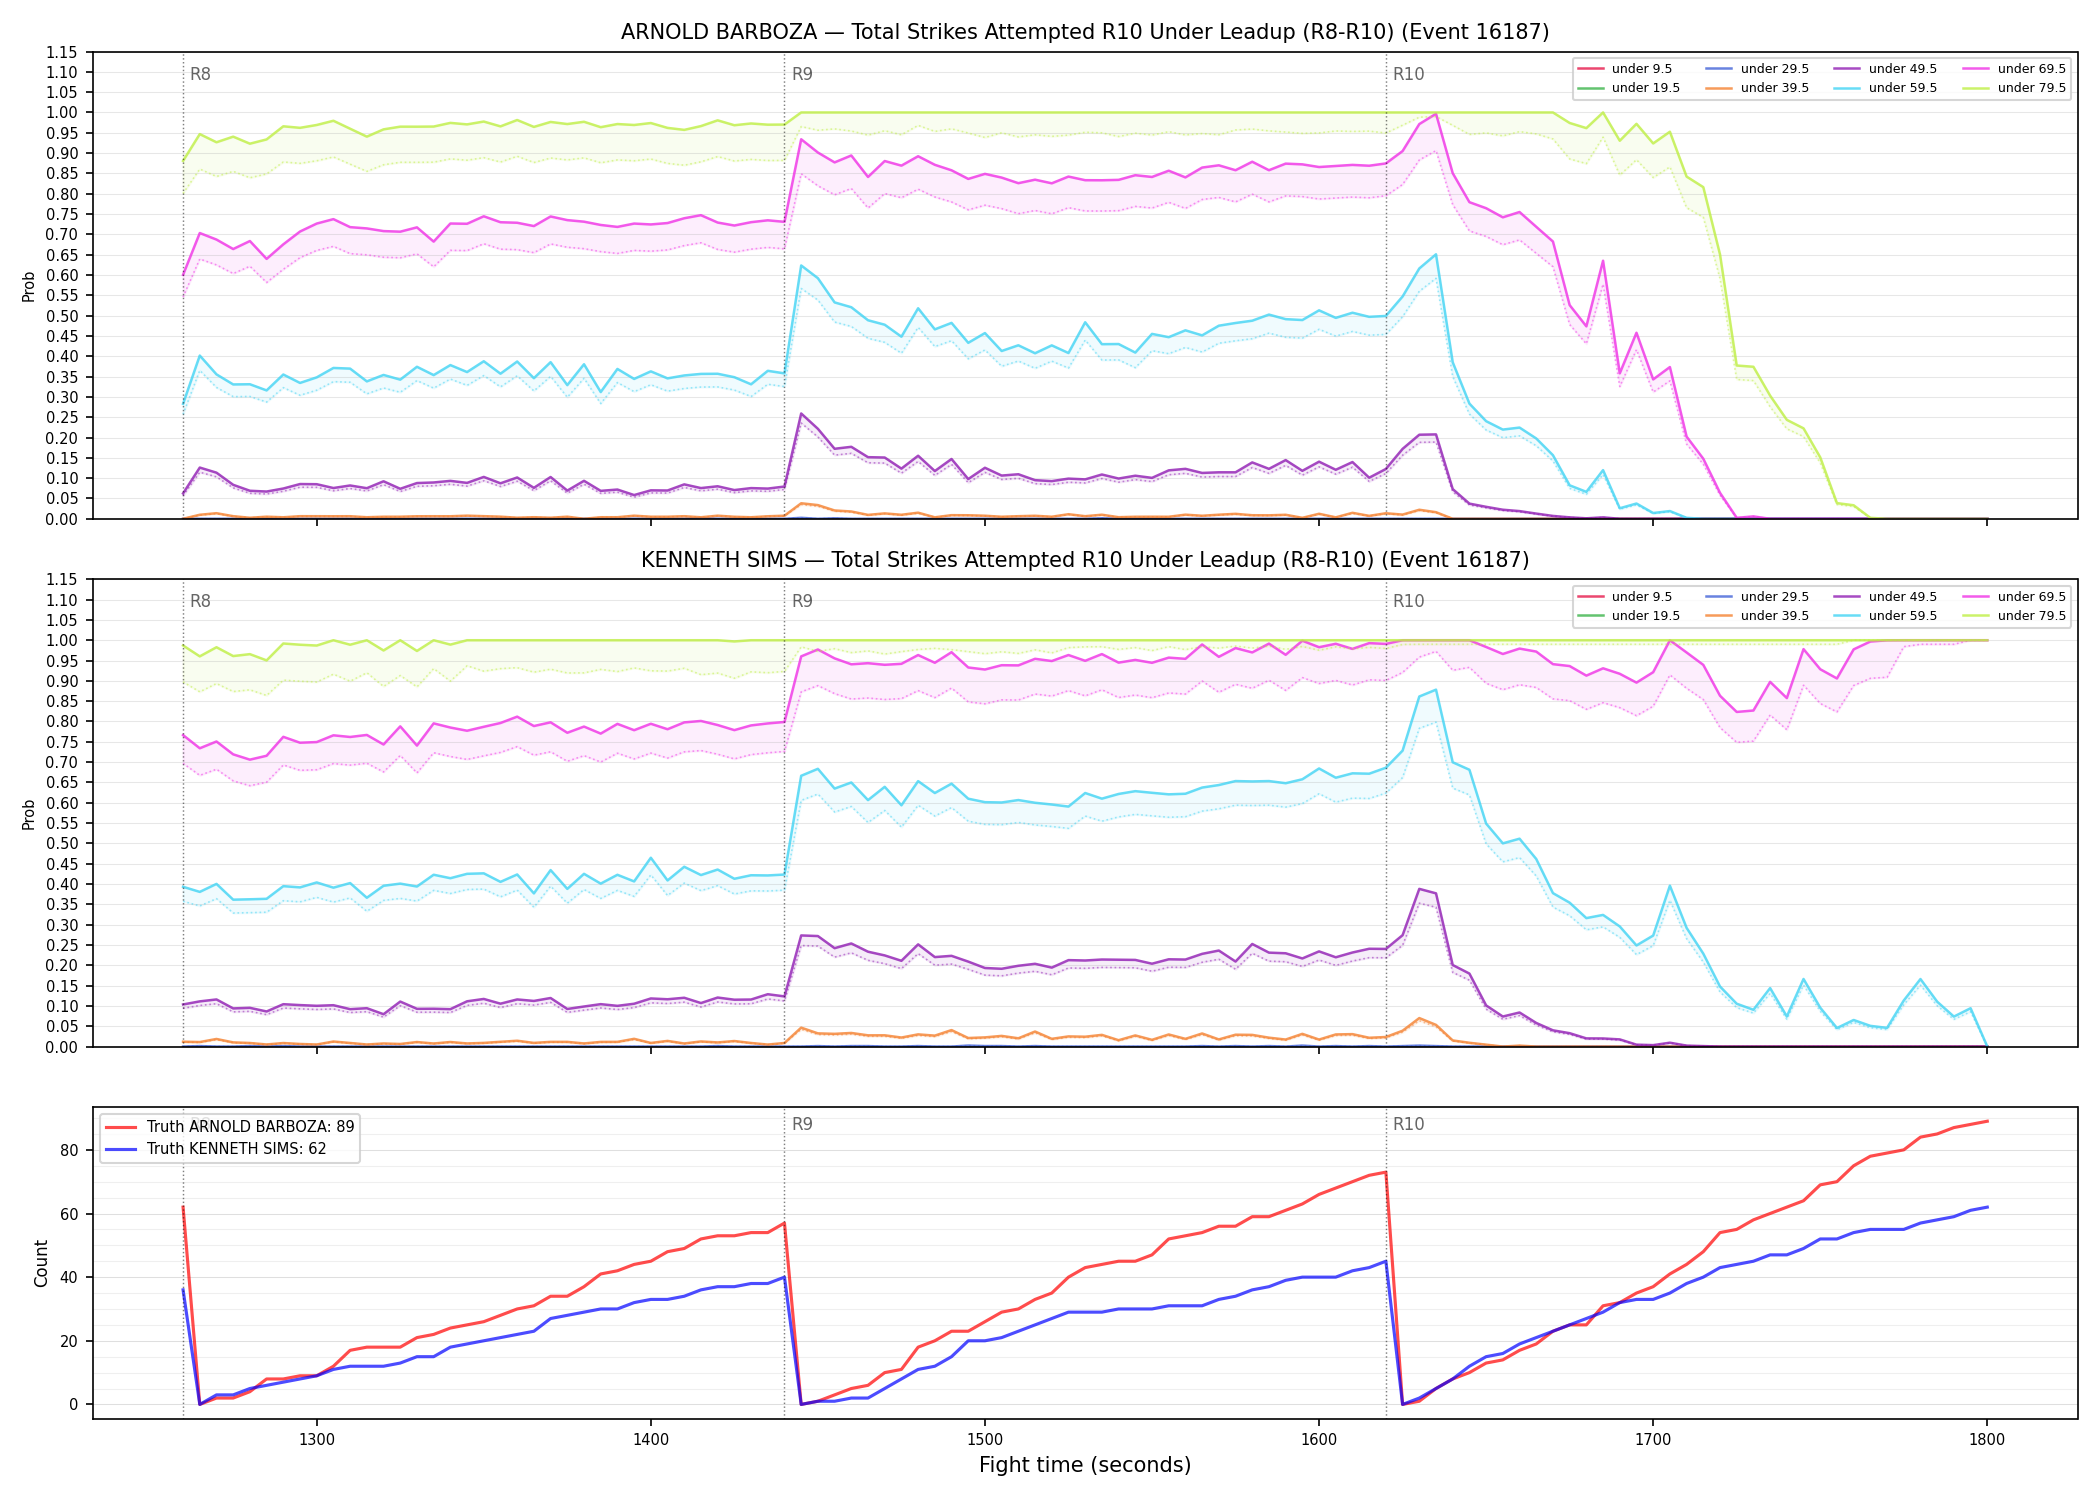Click the R10 round label in Barboza chart
Screen dimensions: 2100x1500
pyautogui.click(x=1408, y=74)
